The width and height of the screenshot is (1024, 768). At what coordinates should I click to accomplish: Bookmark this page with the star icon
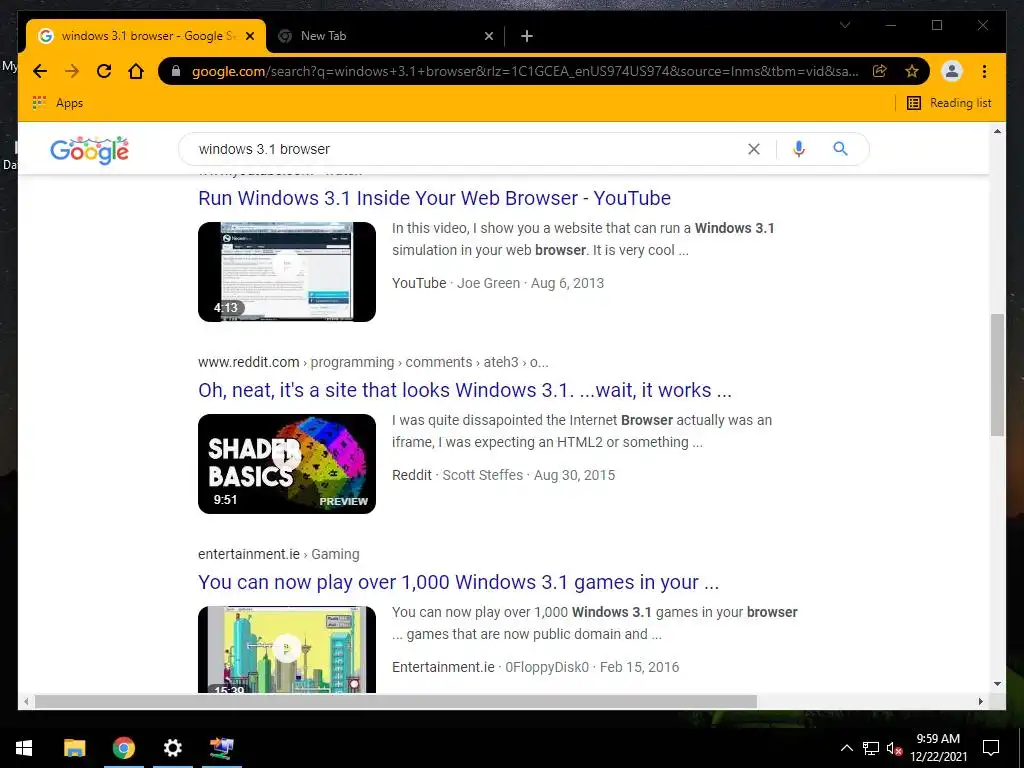[912, 71]
